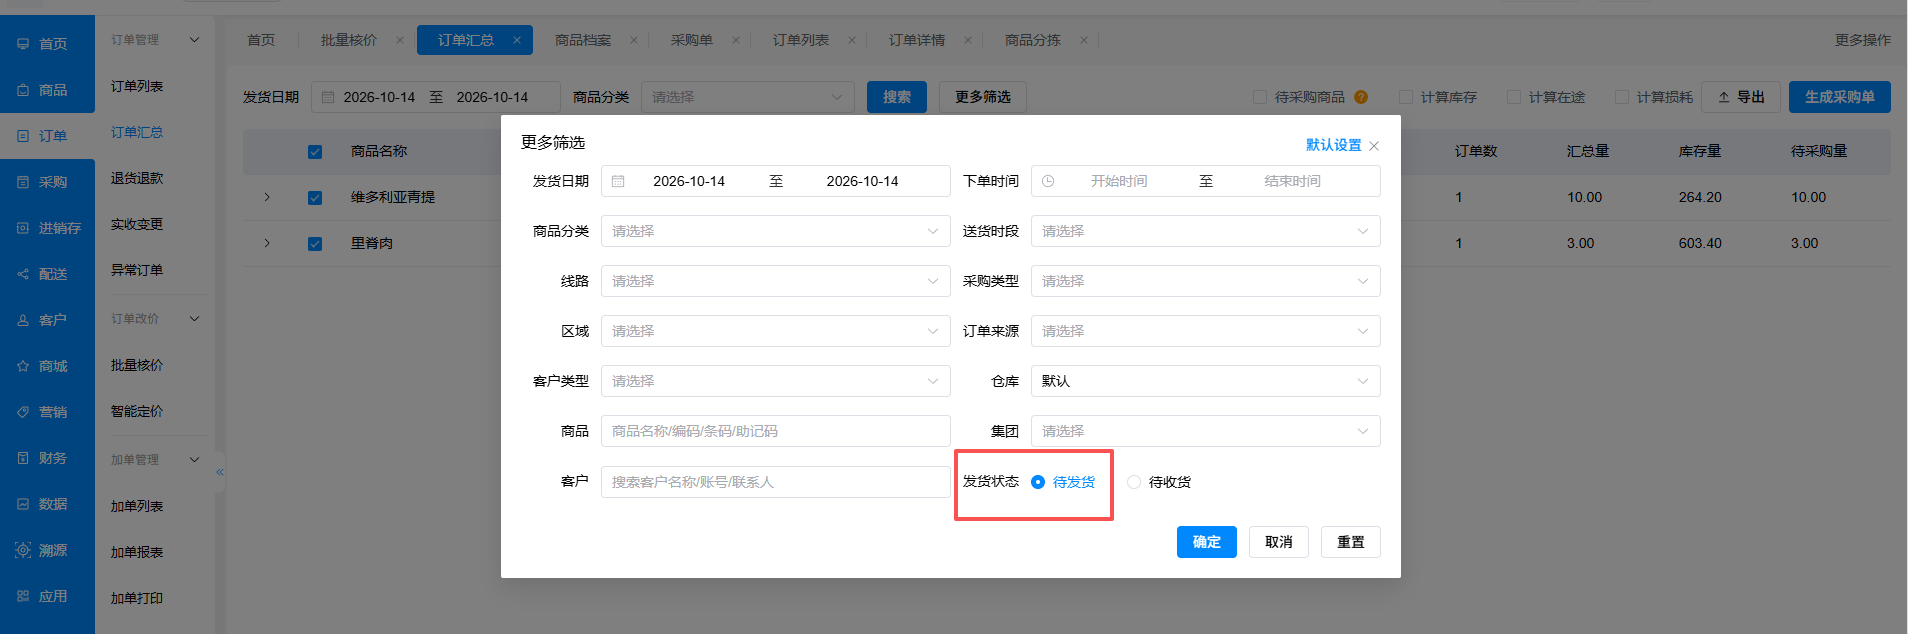Click the clock icon in 下单时间 field

point(1048,181)
